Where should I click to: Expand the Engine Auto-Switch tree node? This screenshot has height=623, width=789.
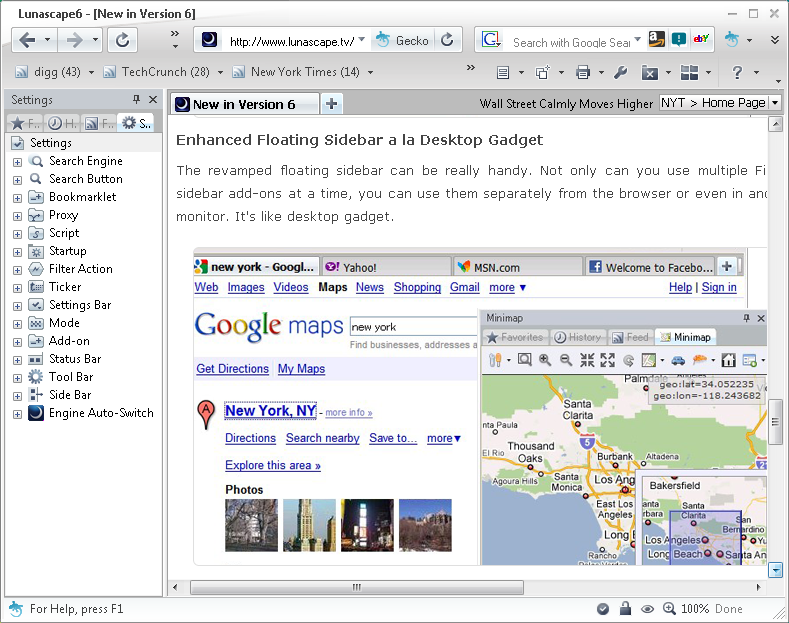17,414
